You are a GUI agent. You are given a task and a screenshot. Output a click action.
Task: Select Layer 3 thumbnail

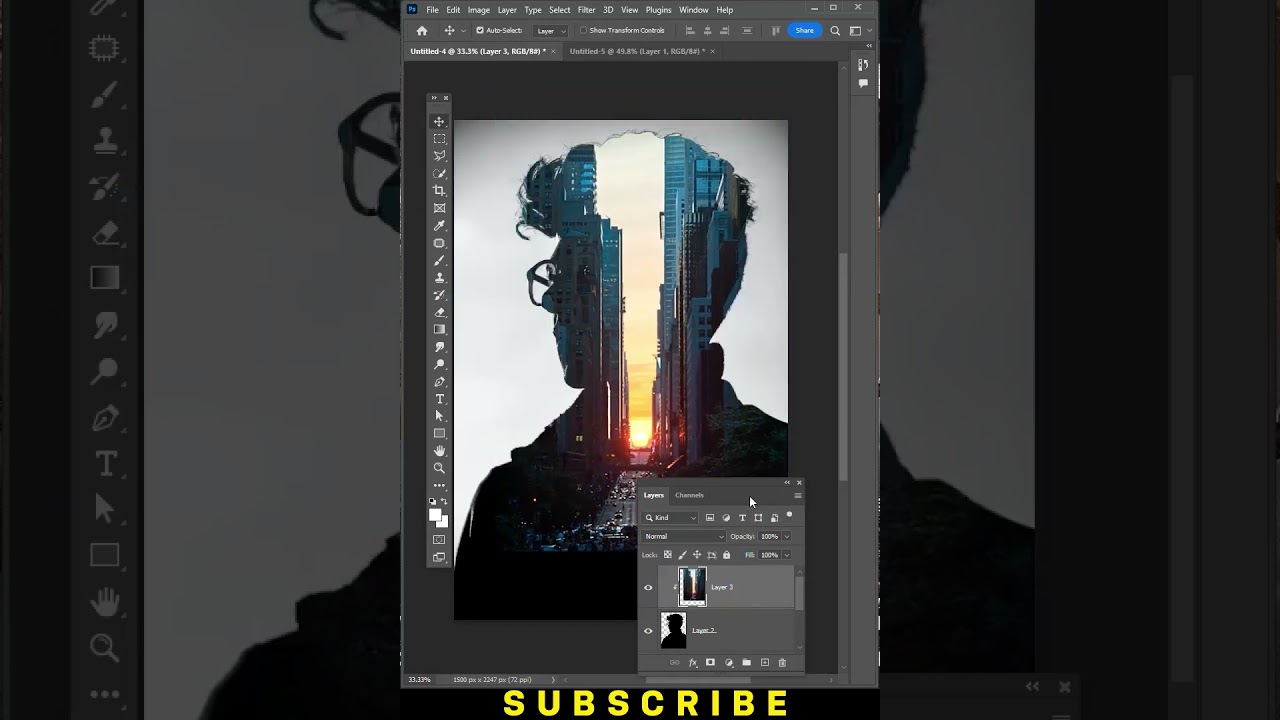(692, 587)
